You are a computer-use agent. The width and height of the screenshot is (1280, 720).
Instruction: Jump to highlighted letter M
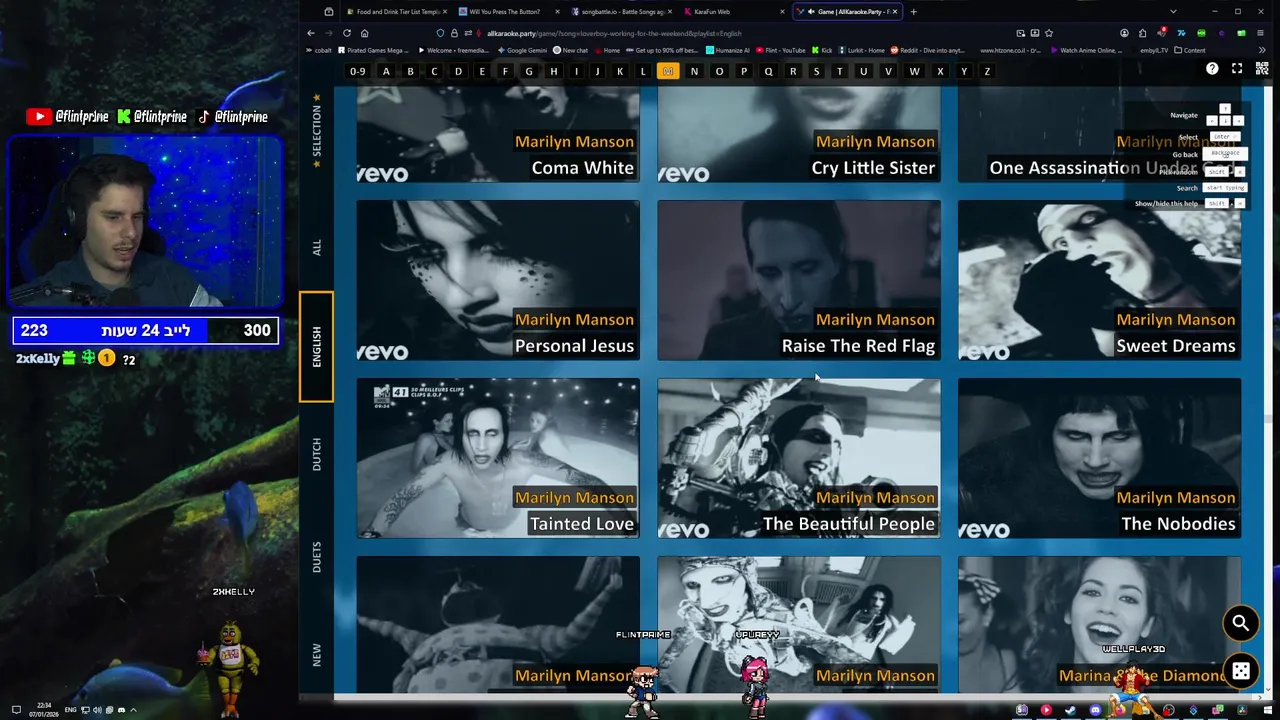point(668,71)
